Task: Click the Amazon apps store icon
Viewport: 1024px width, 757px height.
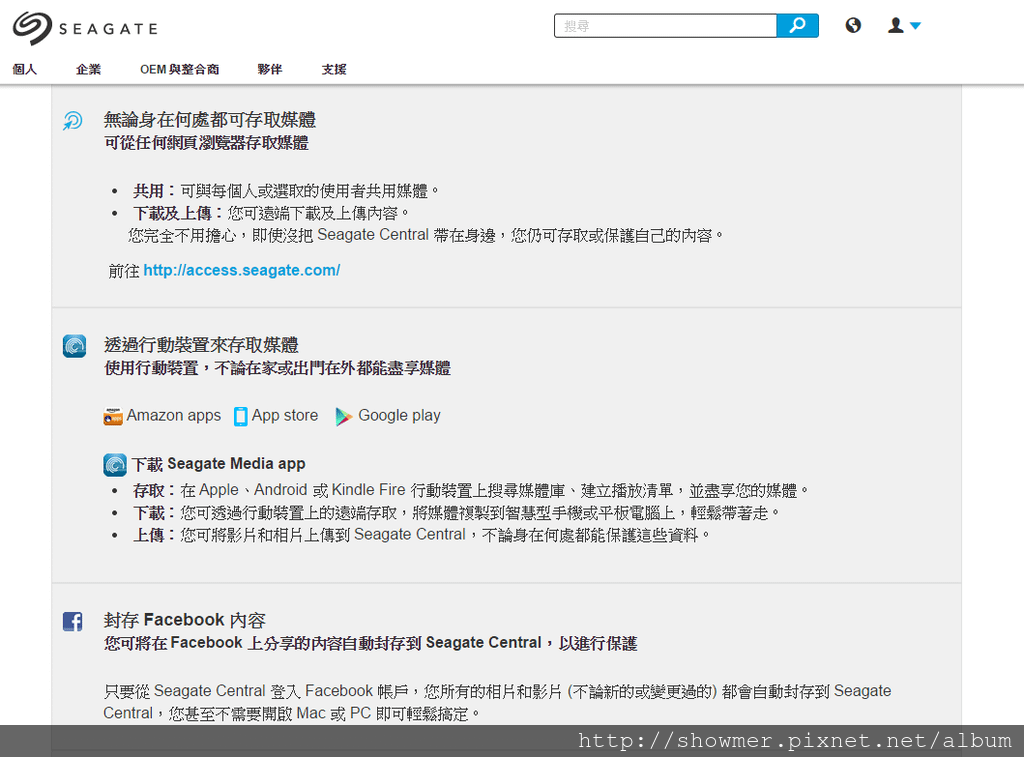Action: pos(112,416)
